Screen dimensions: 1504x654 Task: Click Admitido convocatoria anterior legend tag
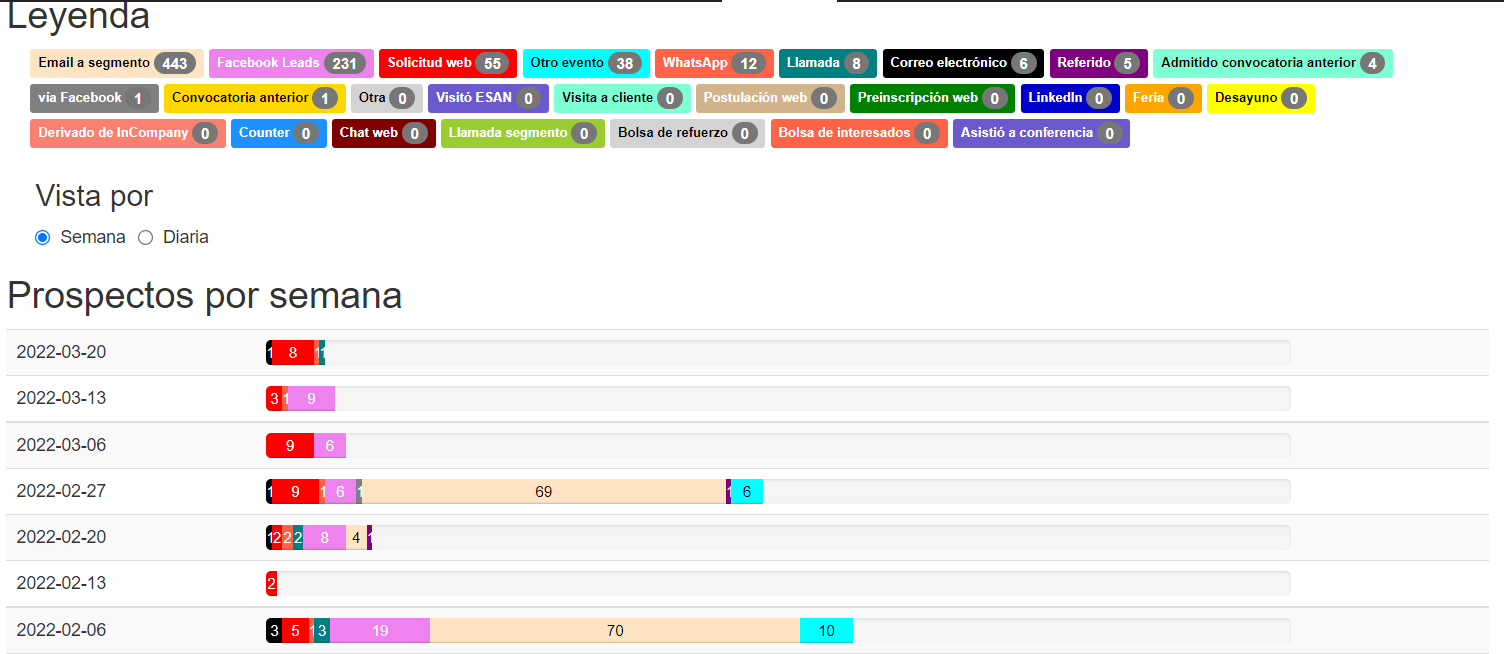(x=1273, y=63)
